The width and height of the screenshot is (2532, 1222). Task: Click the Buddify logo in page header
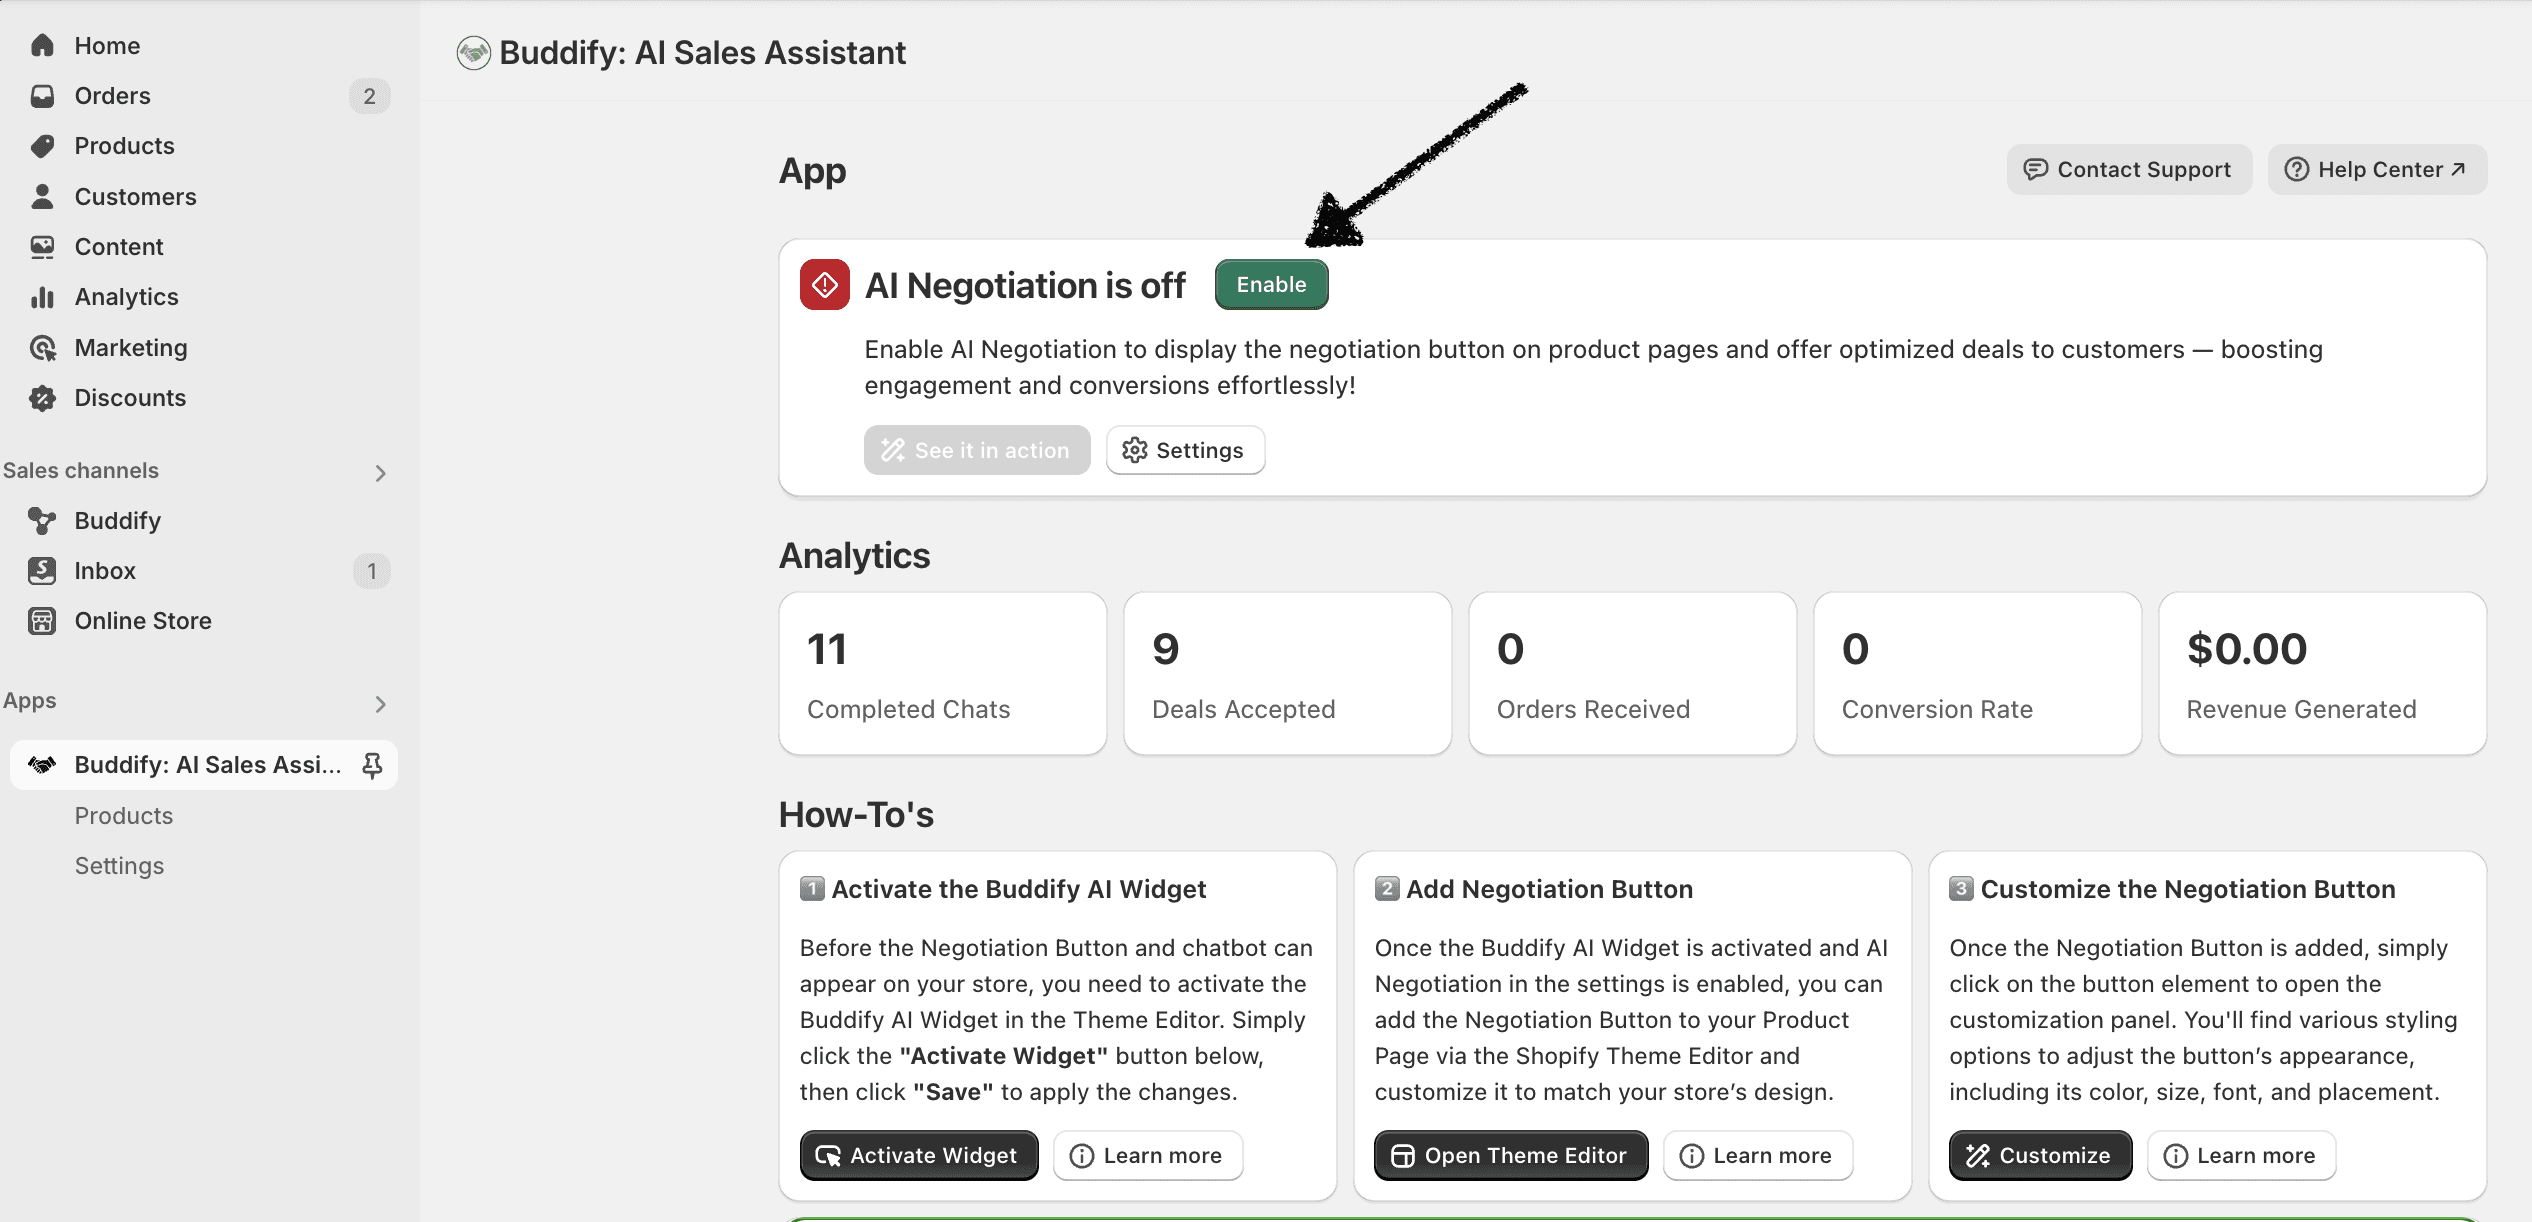pyautogui.click(x=473, y=53)
